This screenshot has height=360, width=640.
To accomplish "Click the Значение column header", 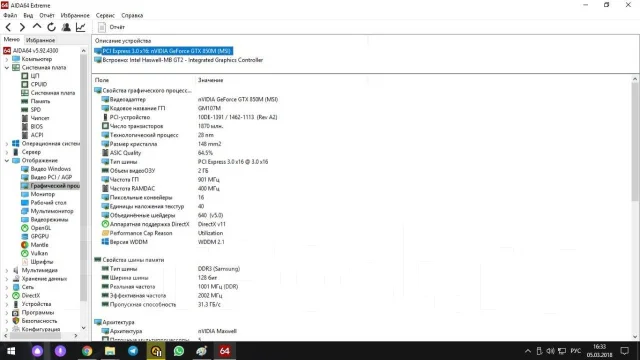I will (x=211, y=80).
